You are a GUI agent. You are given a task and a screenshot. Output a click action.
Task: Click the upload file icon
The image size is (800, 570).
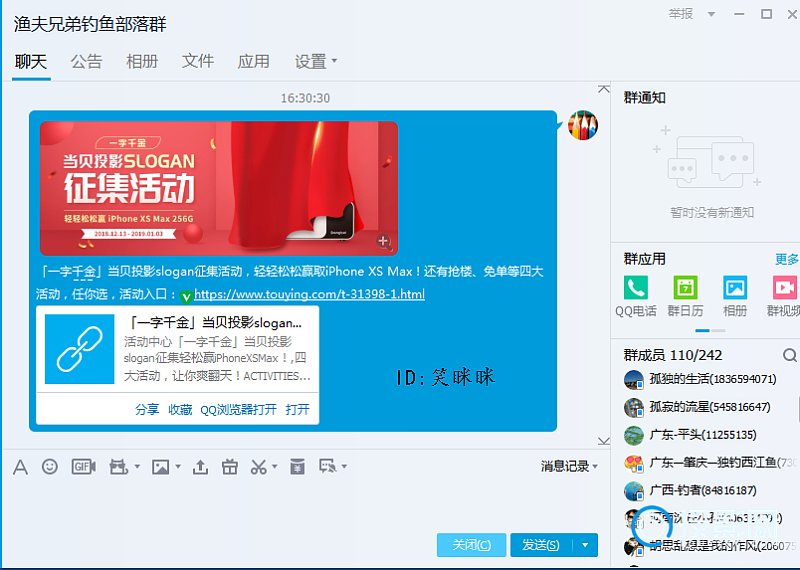coord(200,466)
